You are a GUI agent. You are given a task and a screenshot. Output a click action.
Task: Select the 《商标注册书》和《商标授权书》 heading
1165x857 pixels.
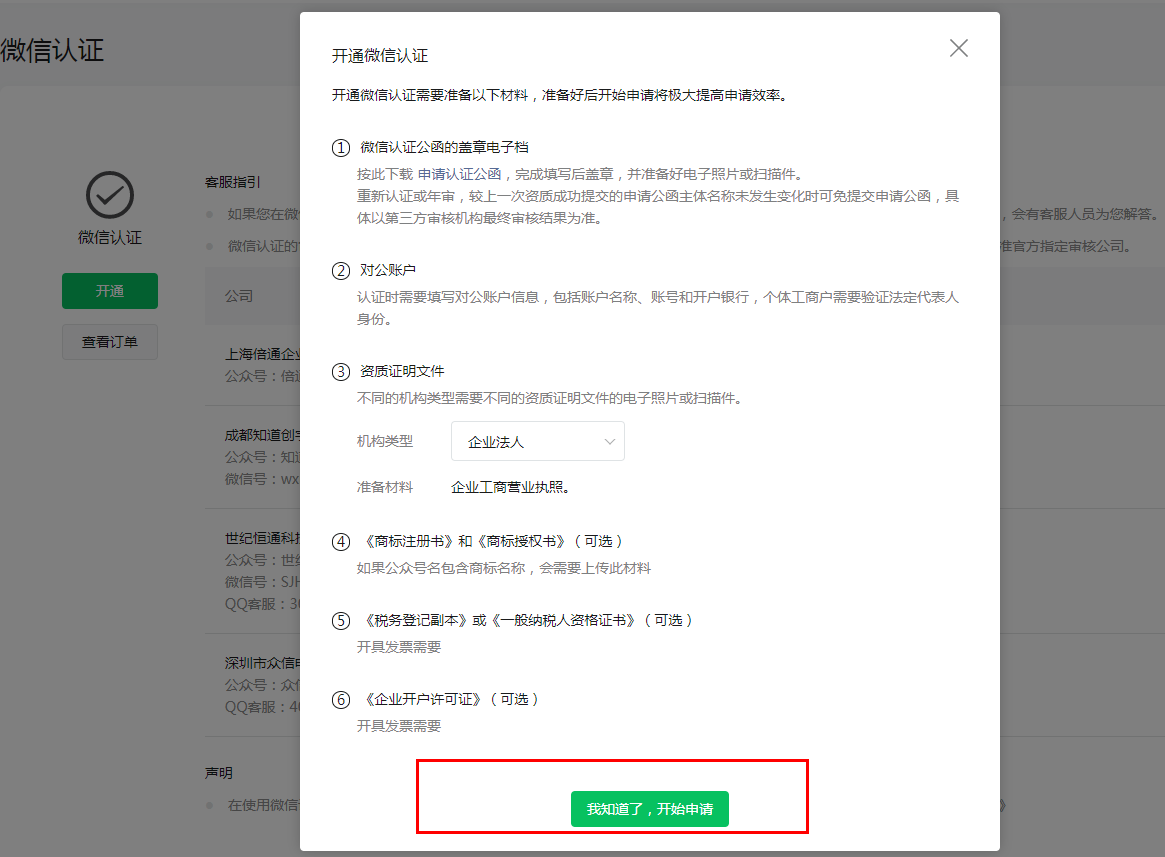(x=491, y=541)
